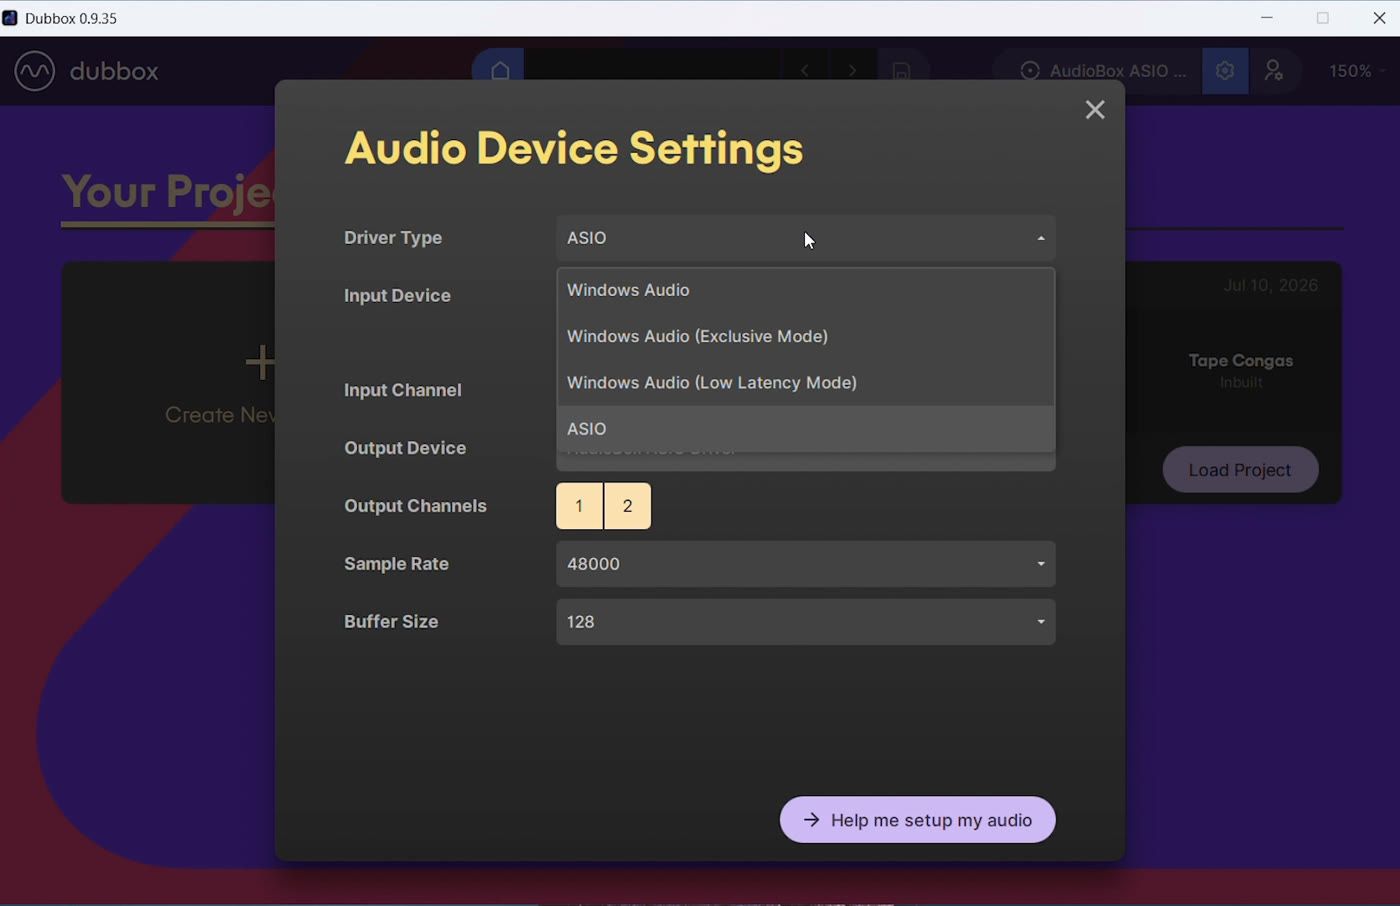Click the Dubbox app icon in title bar
1400x906 pixels.
click(10, 18)
